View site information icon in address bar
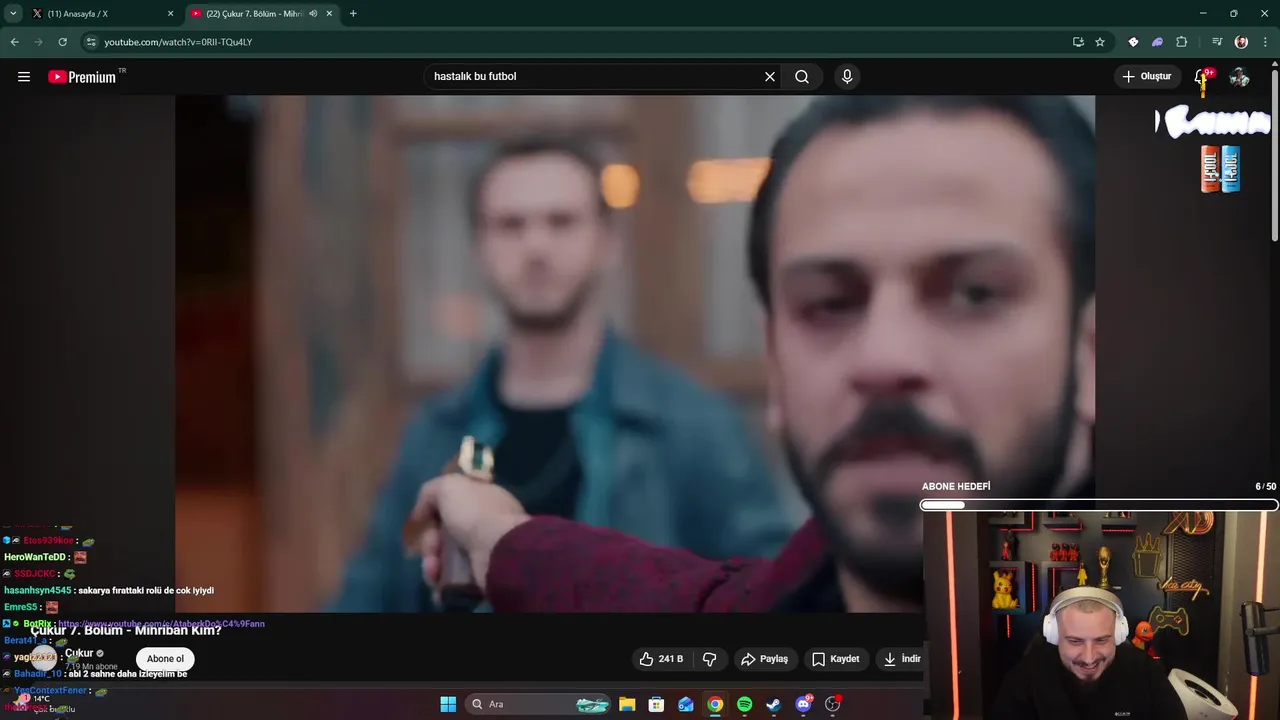 coord(91,42)
